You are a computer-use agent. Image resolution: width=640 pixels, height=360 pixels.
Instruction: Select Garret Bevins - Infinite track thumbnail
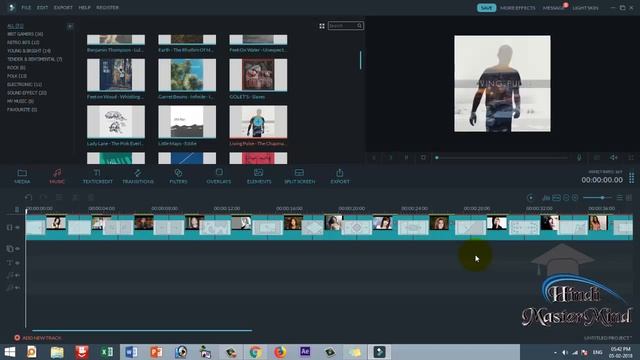(187, 75)
